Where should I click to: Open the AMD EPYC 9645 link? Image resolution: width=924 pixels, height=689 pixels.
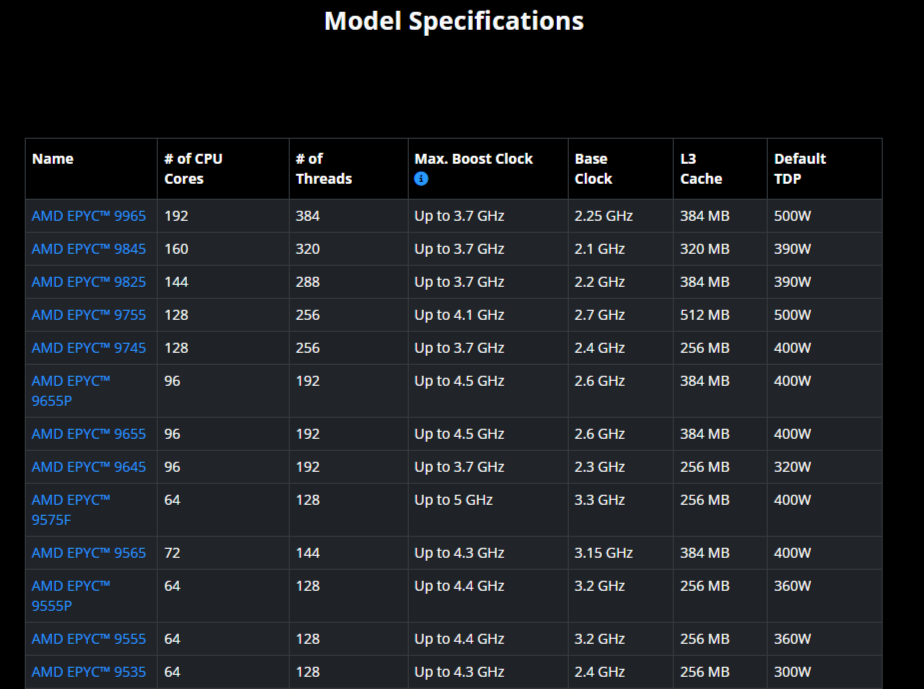click(88, 467)
